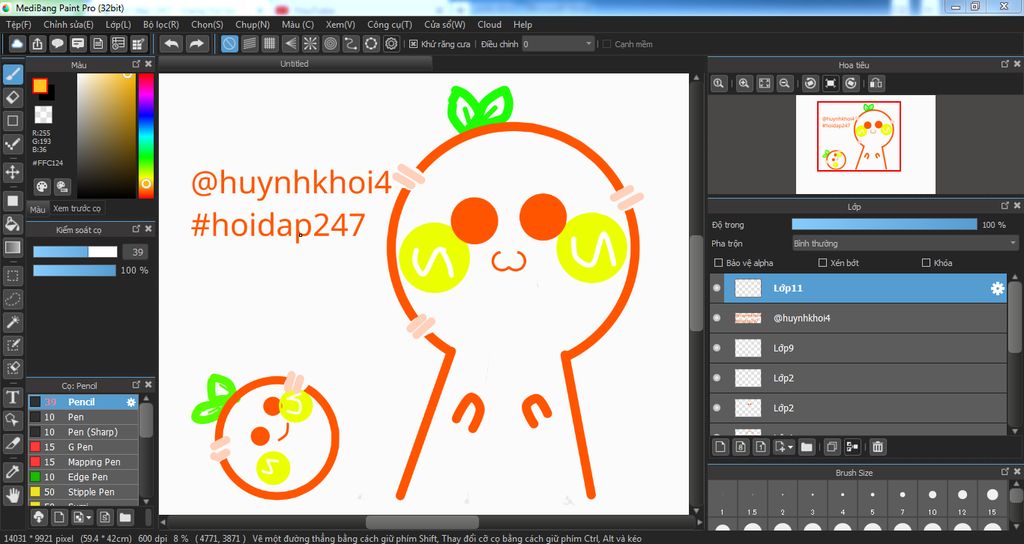Select the Text tool

pos(12,397)
